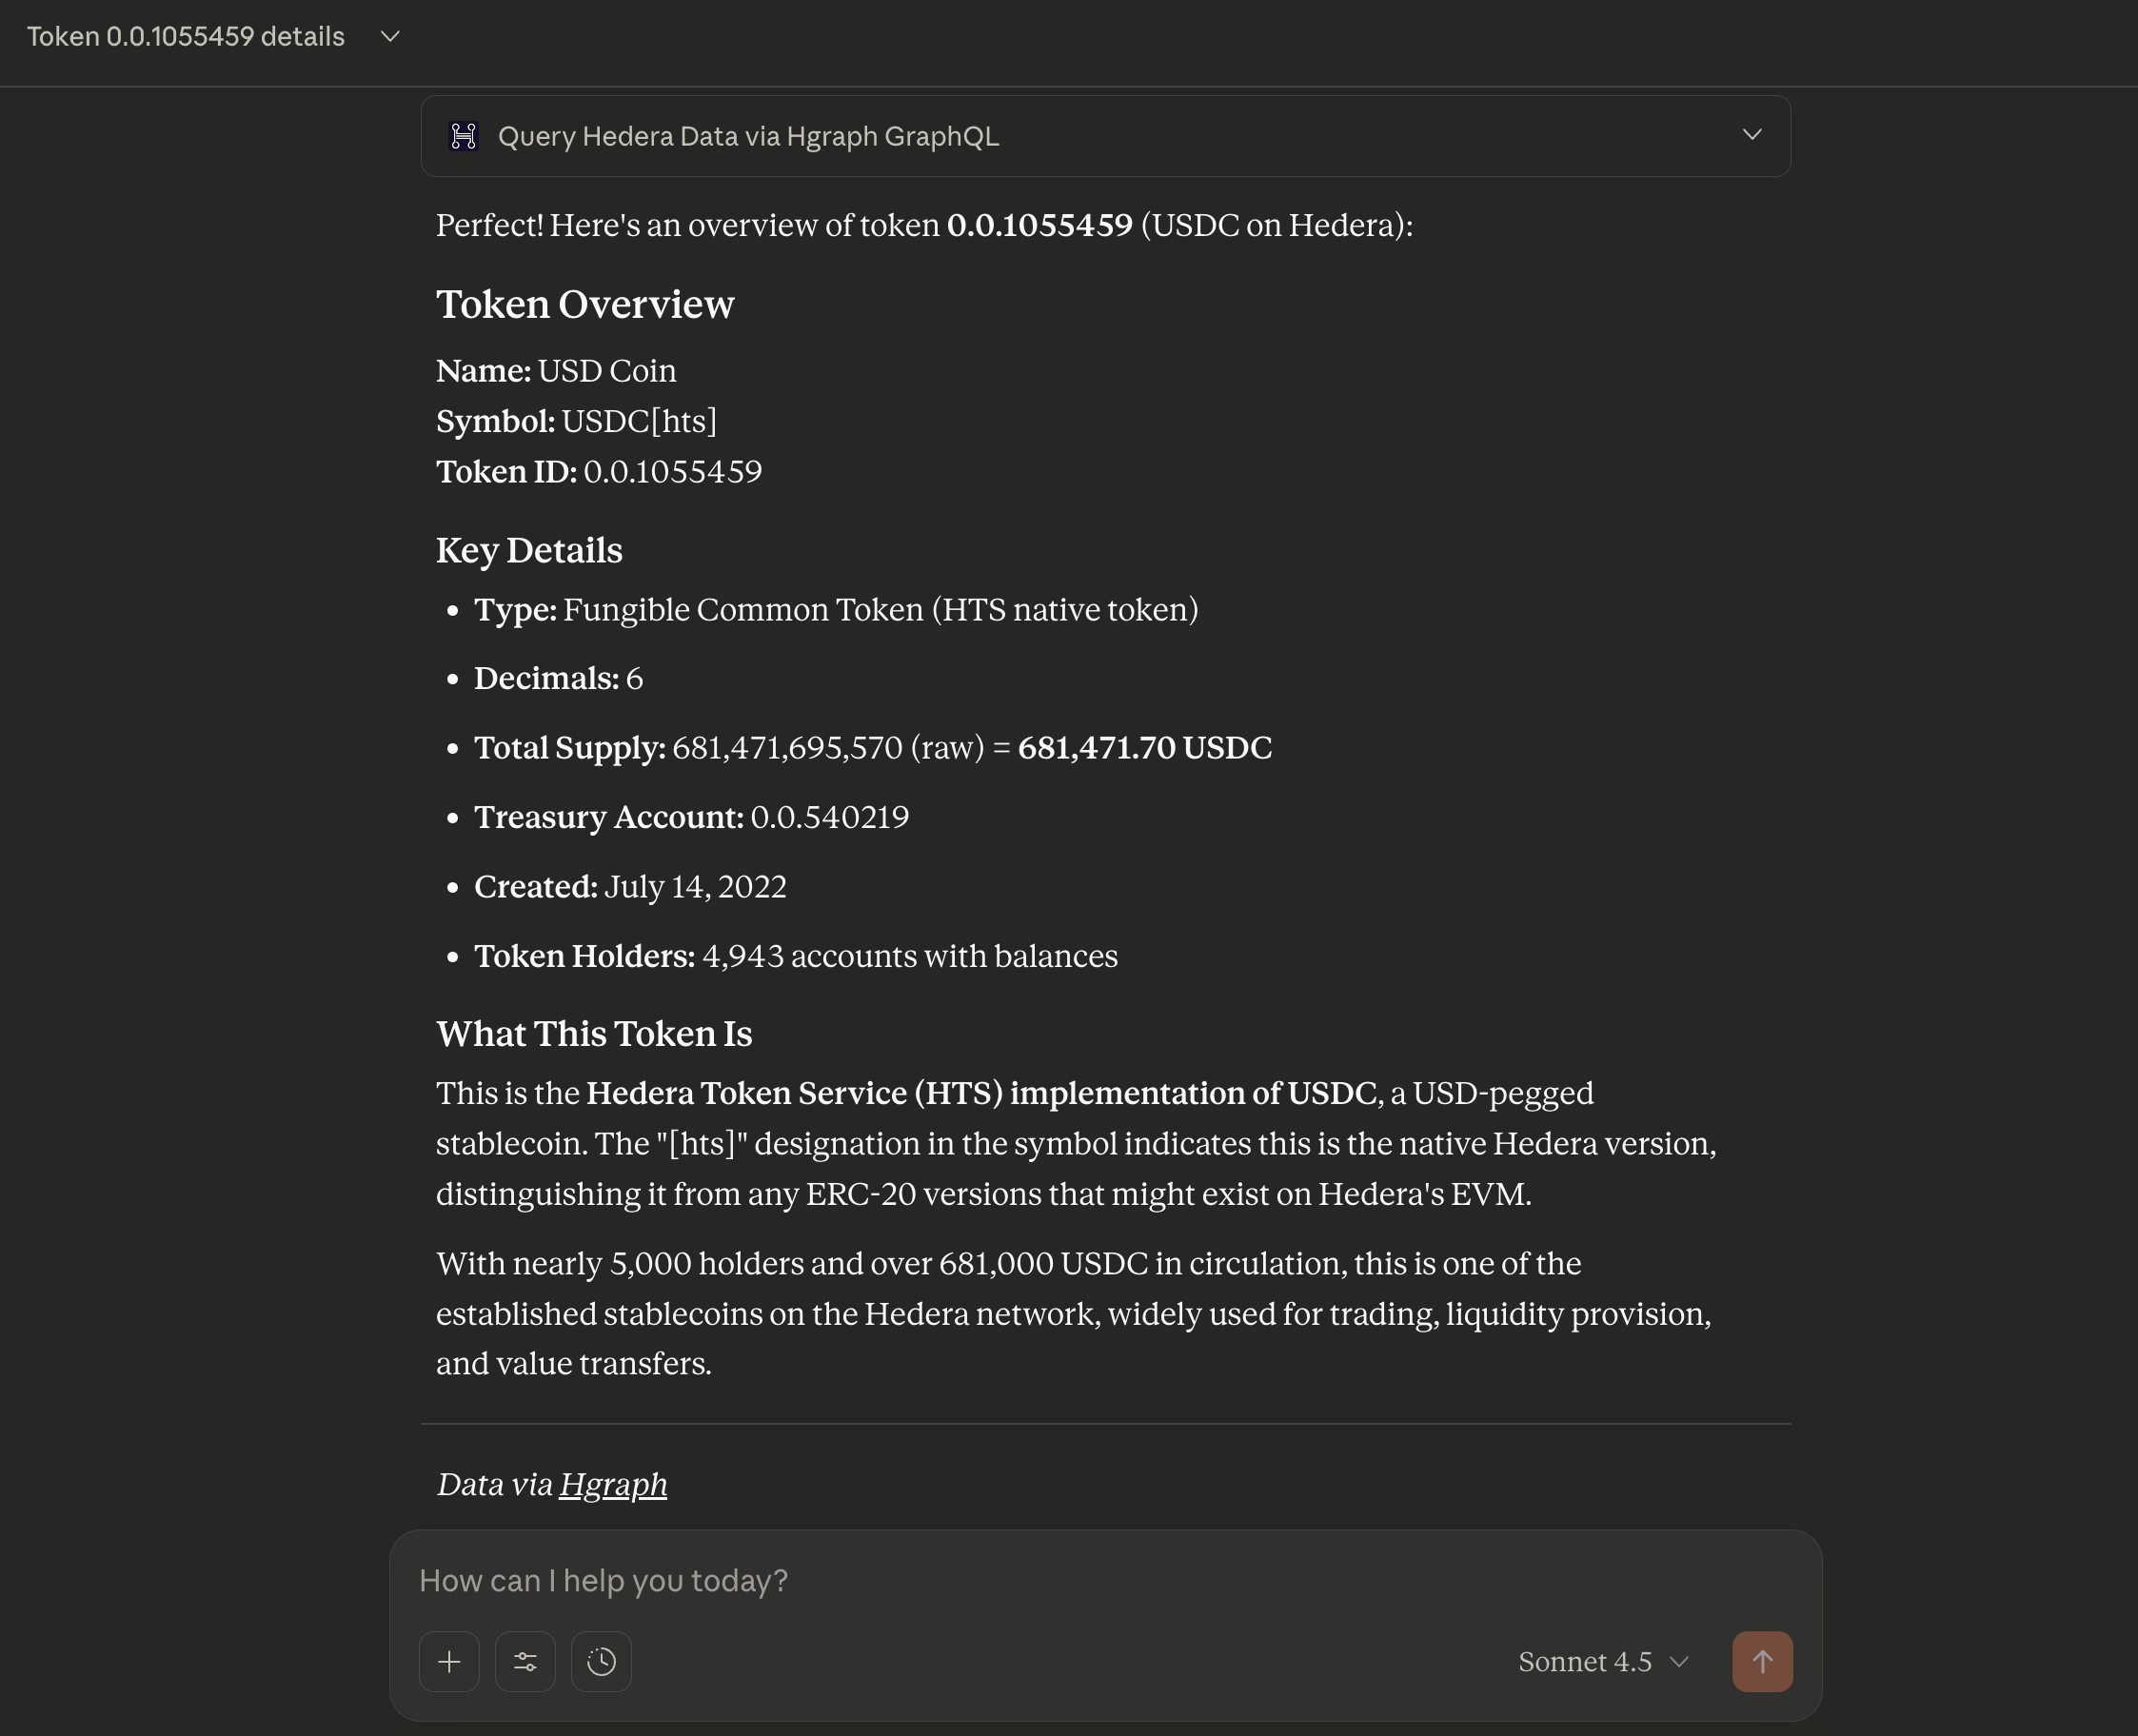Click the Data via Hgraph attribution link
The height and width of the screenshot is (1736, 2138).
[613, 1484]
